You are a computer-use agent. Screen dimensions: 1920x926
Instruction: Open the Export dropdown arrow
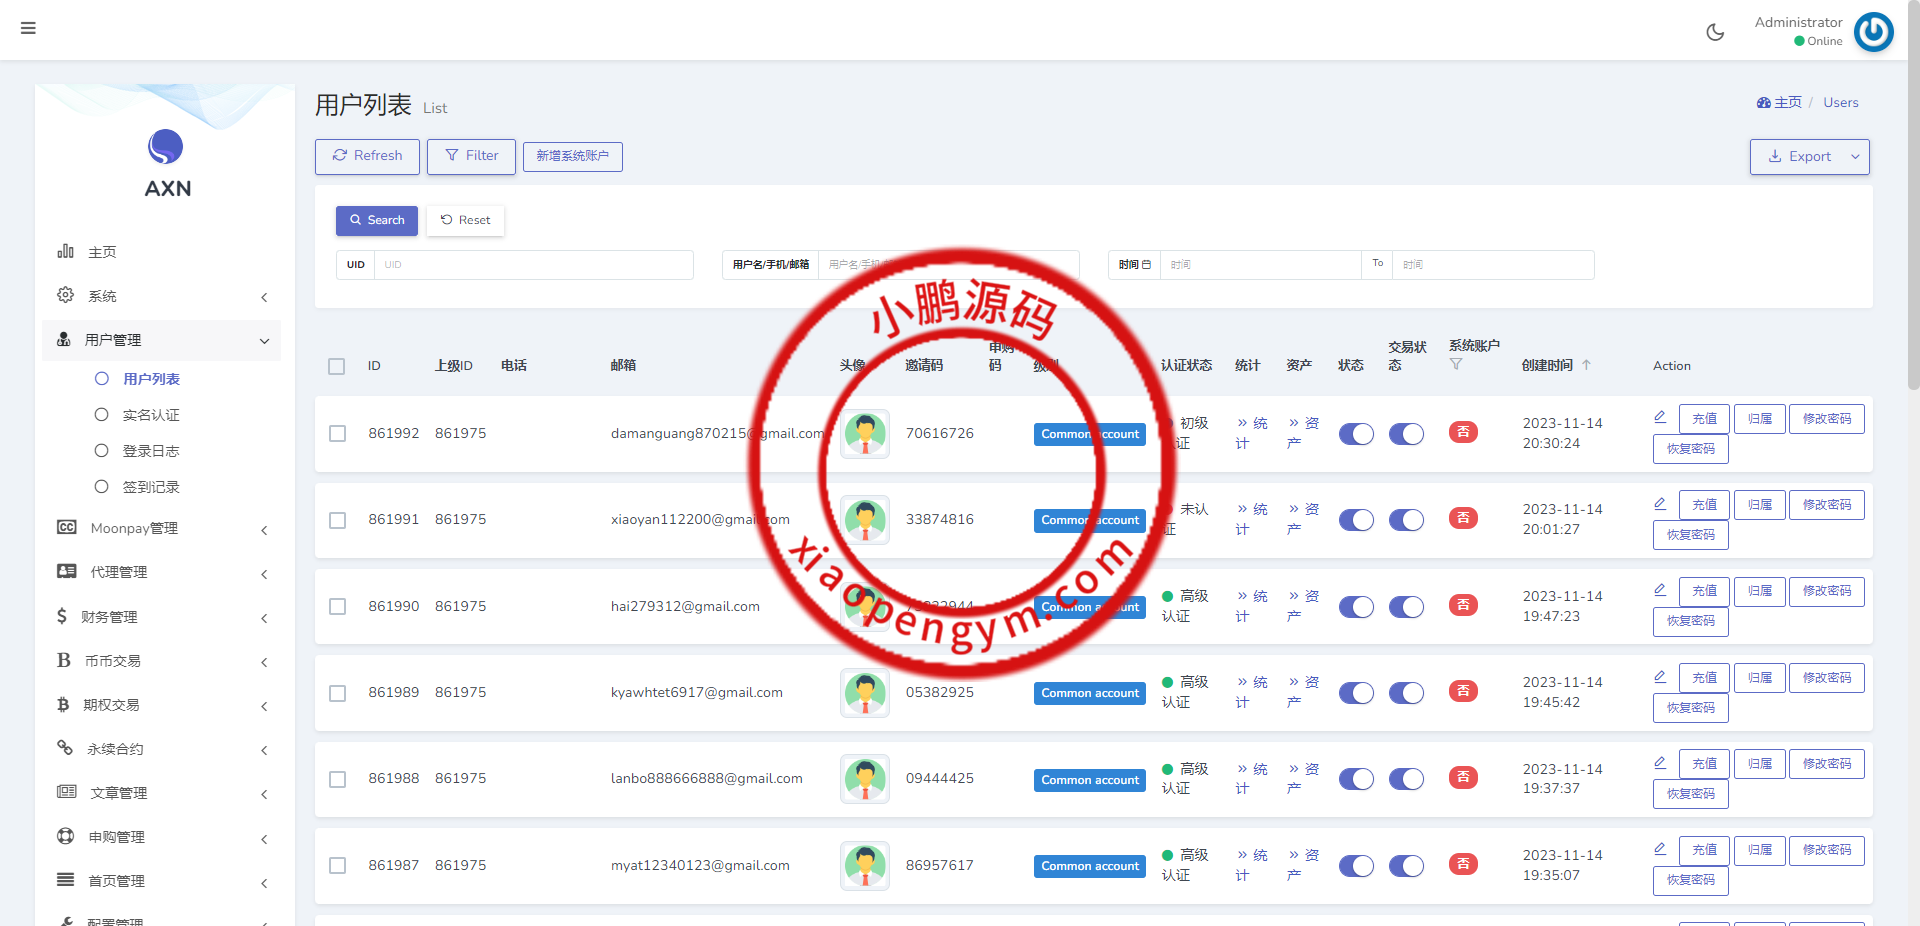[x=1855, y=157]
